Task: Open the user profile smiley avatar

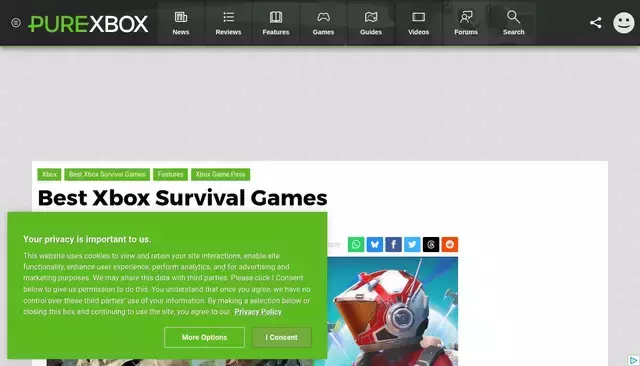Action: (624, 22)
